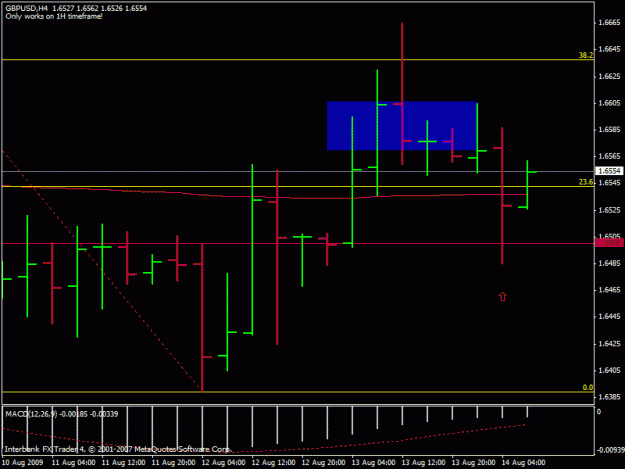Click the 1.6425 price axis label
The height and width of the screenshot is (469, 625).
(x=609, y=343)
